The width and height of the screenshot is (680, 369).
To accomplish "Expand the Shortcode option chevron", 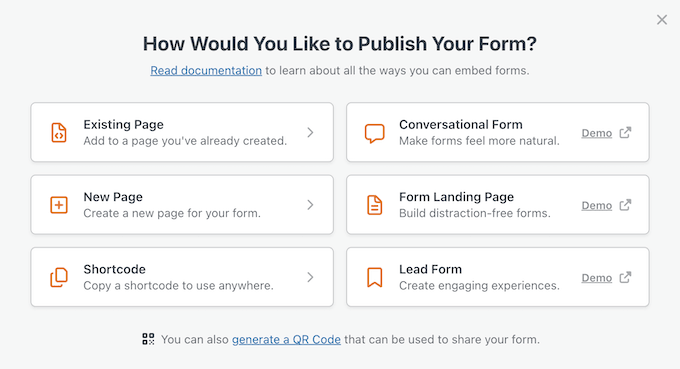I will pos(310,277).
